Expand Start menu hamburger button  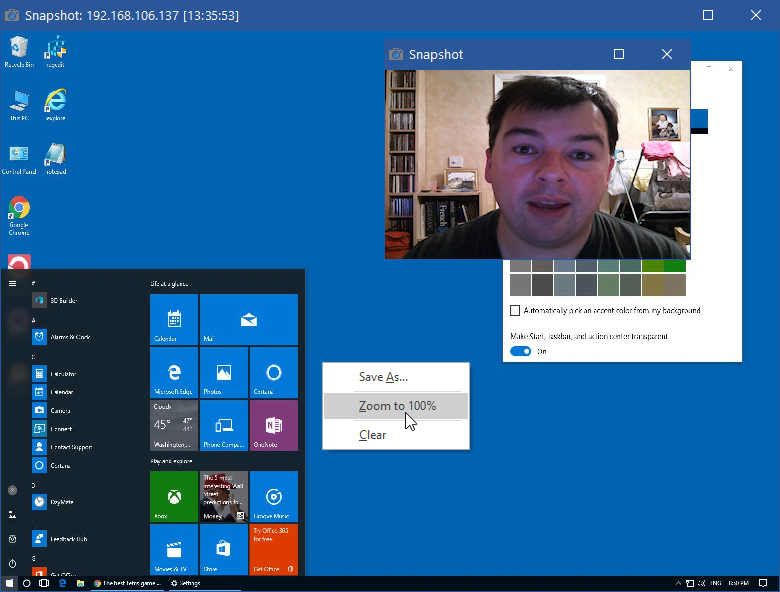[12, 283]
